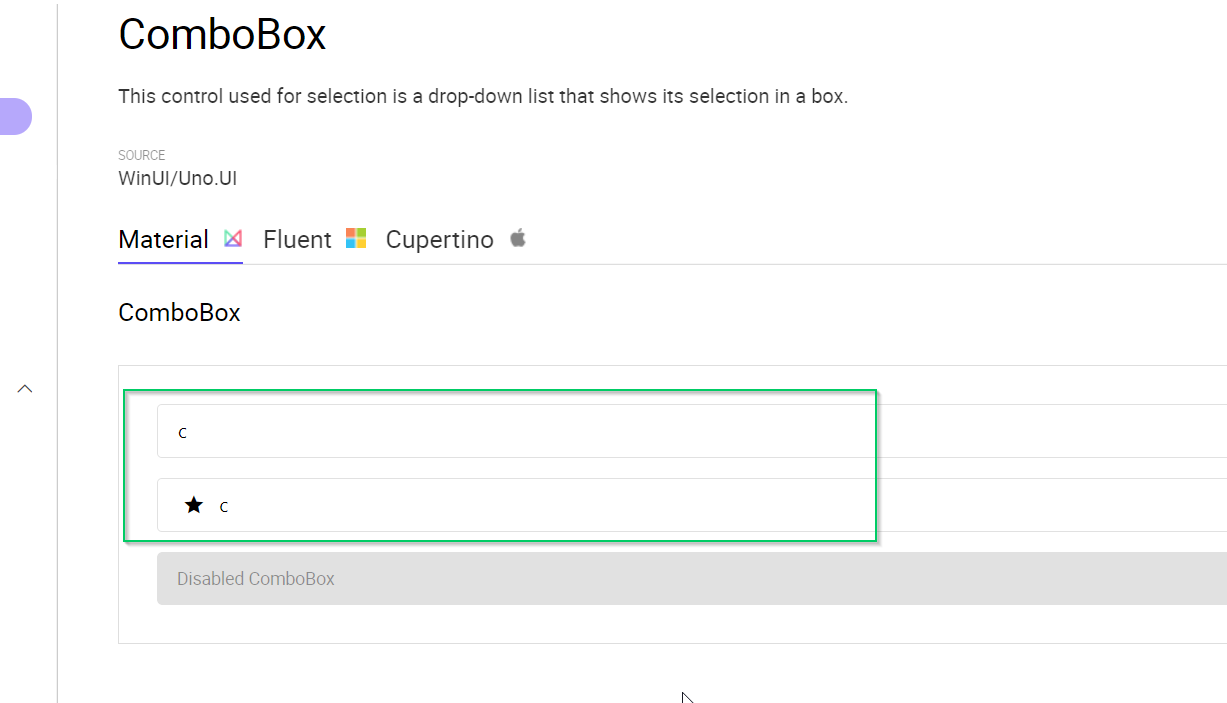Click the star icon inside the second ComboBox
This screenshot has height=703, width=1227.
coord(193,504)
